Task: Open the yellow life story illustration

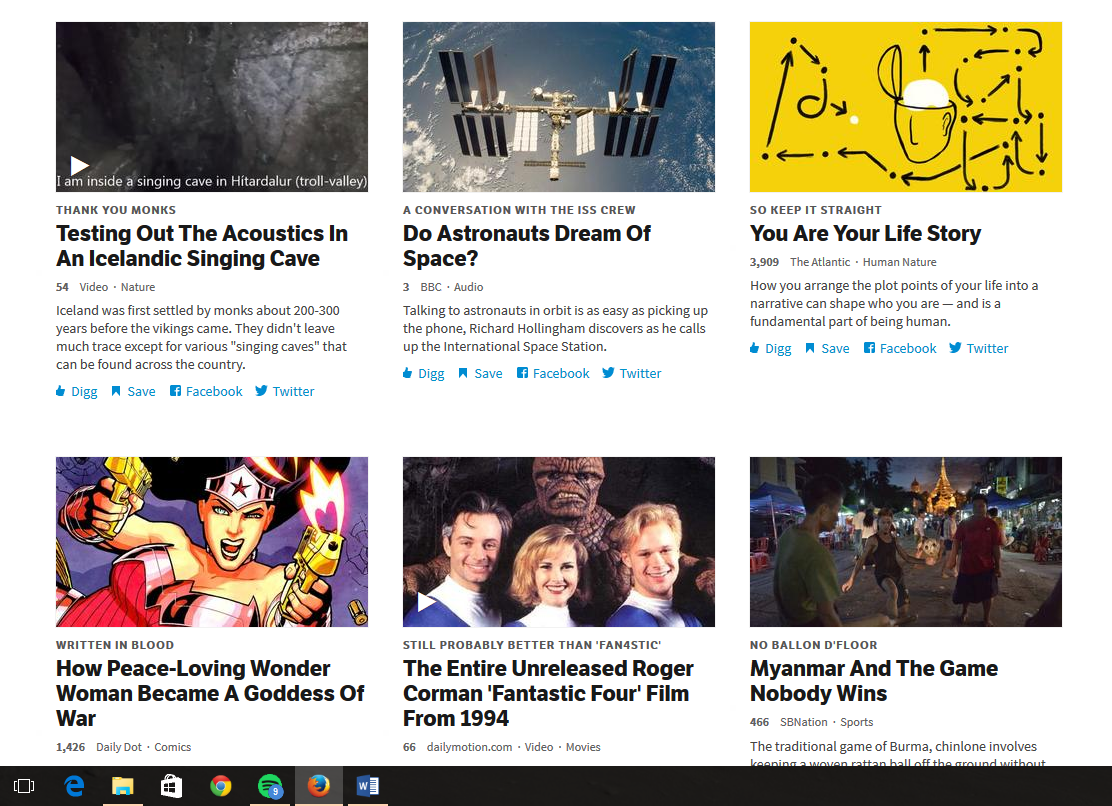Action: click(x=906, y=107)
